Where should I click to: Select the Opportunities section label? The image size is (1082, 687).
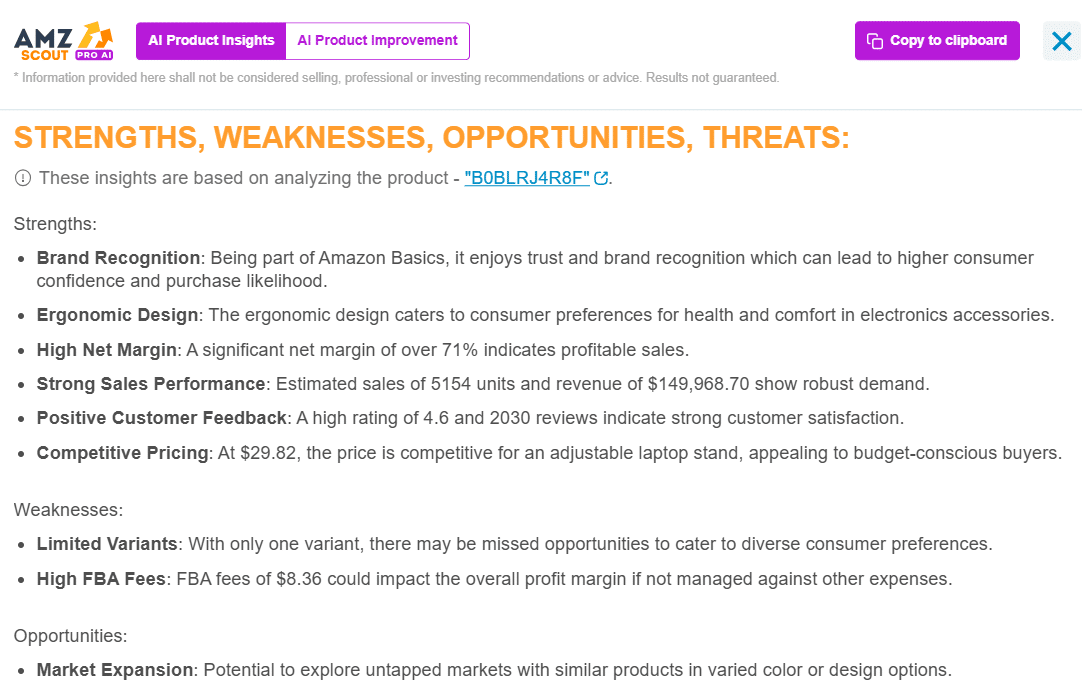70,636
